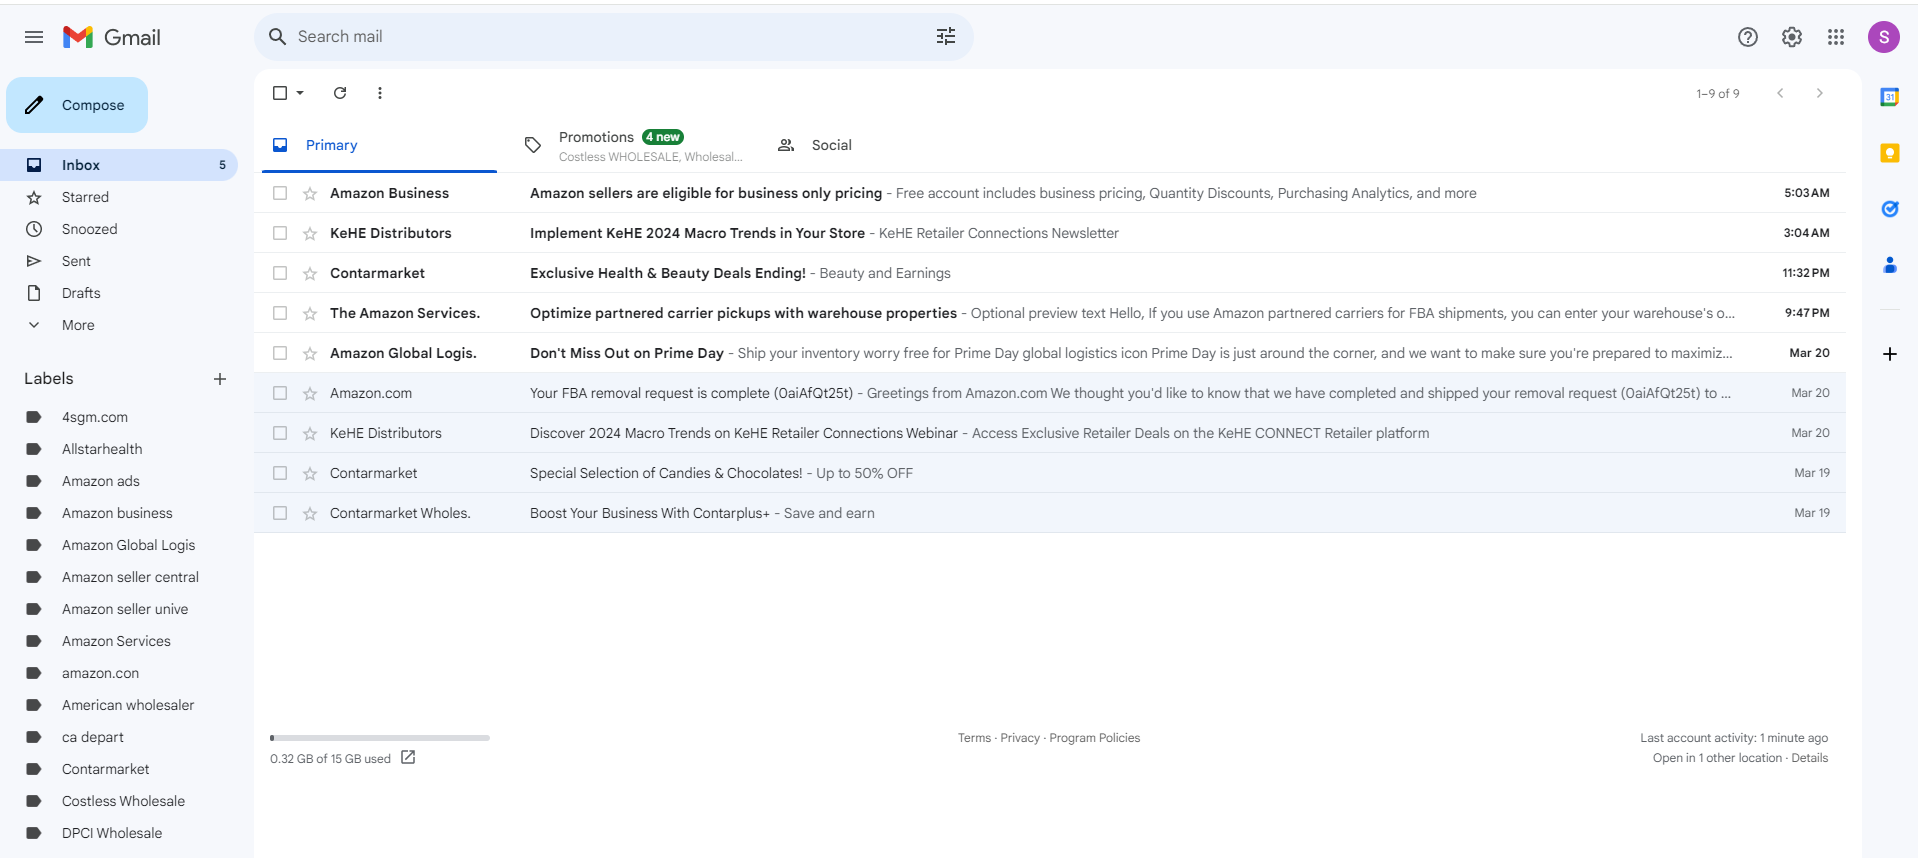
Task: Open the account avatar S
Action: [1884, 37]
